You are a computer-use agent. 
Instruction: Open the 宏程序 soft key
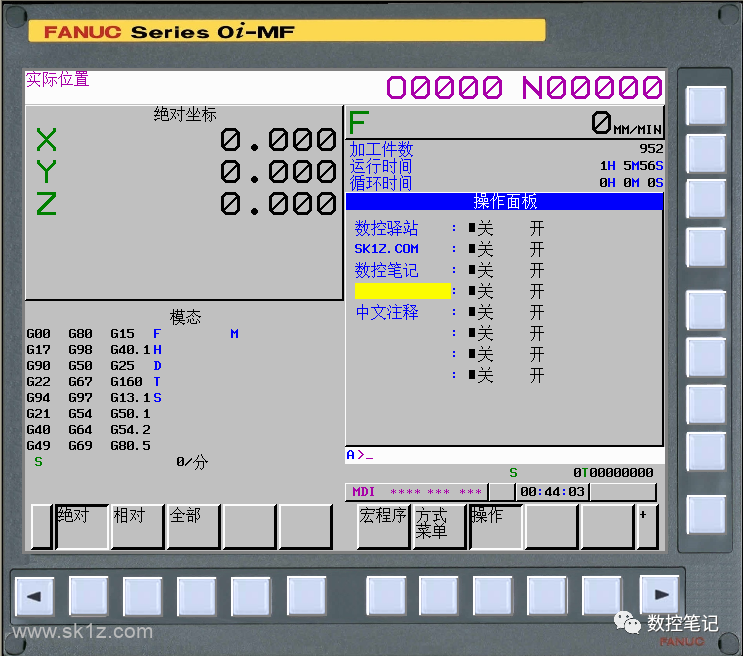pyautogui.click(x=383, y=527)
